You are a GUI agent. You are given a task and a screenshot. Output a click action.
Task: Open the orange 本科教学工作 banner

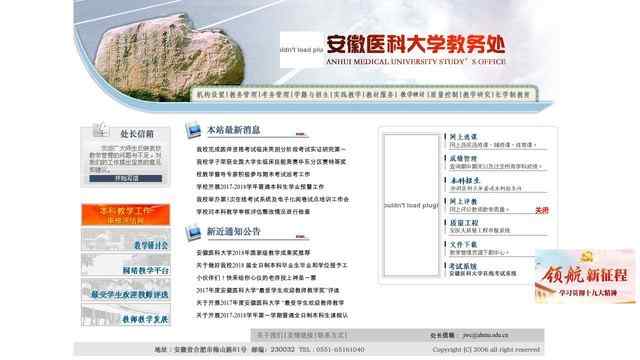[x=126, y=215]
